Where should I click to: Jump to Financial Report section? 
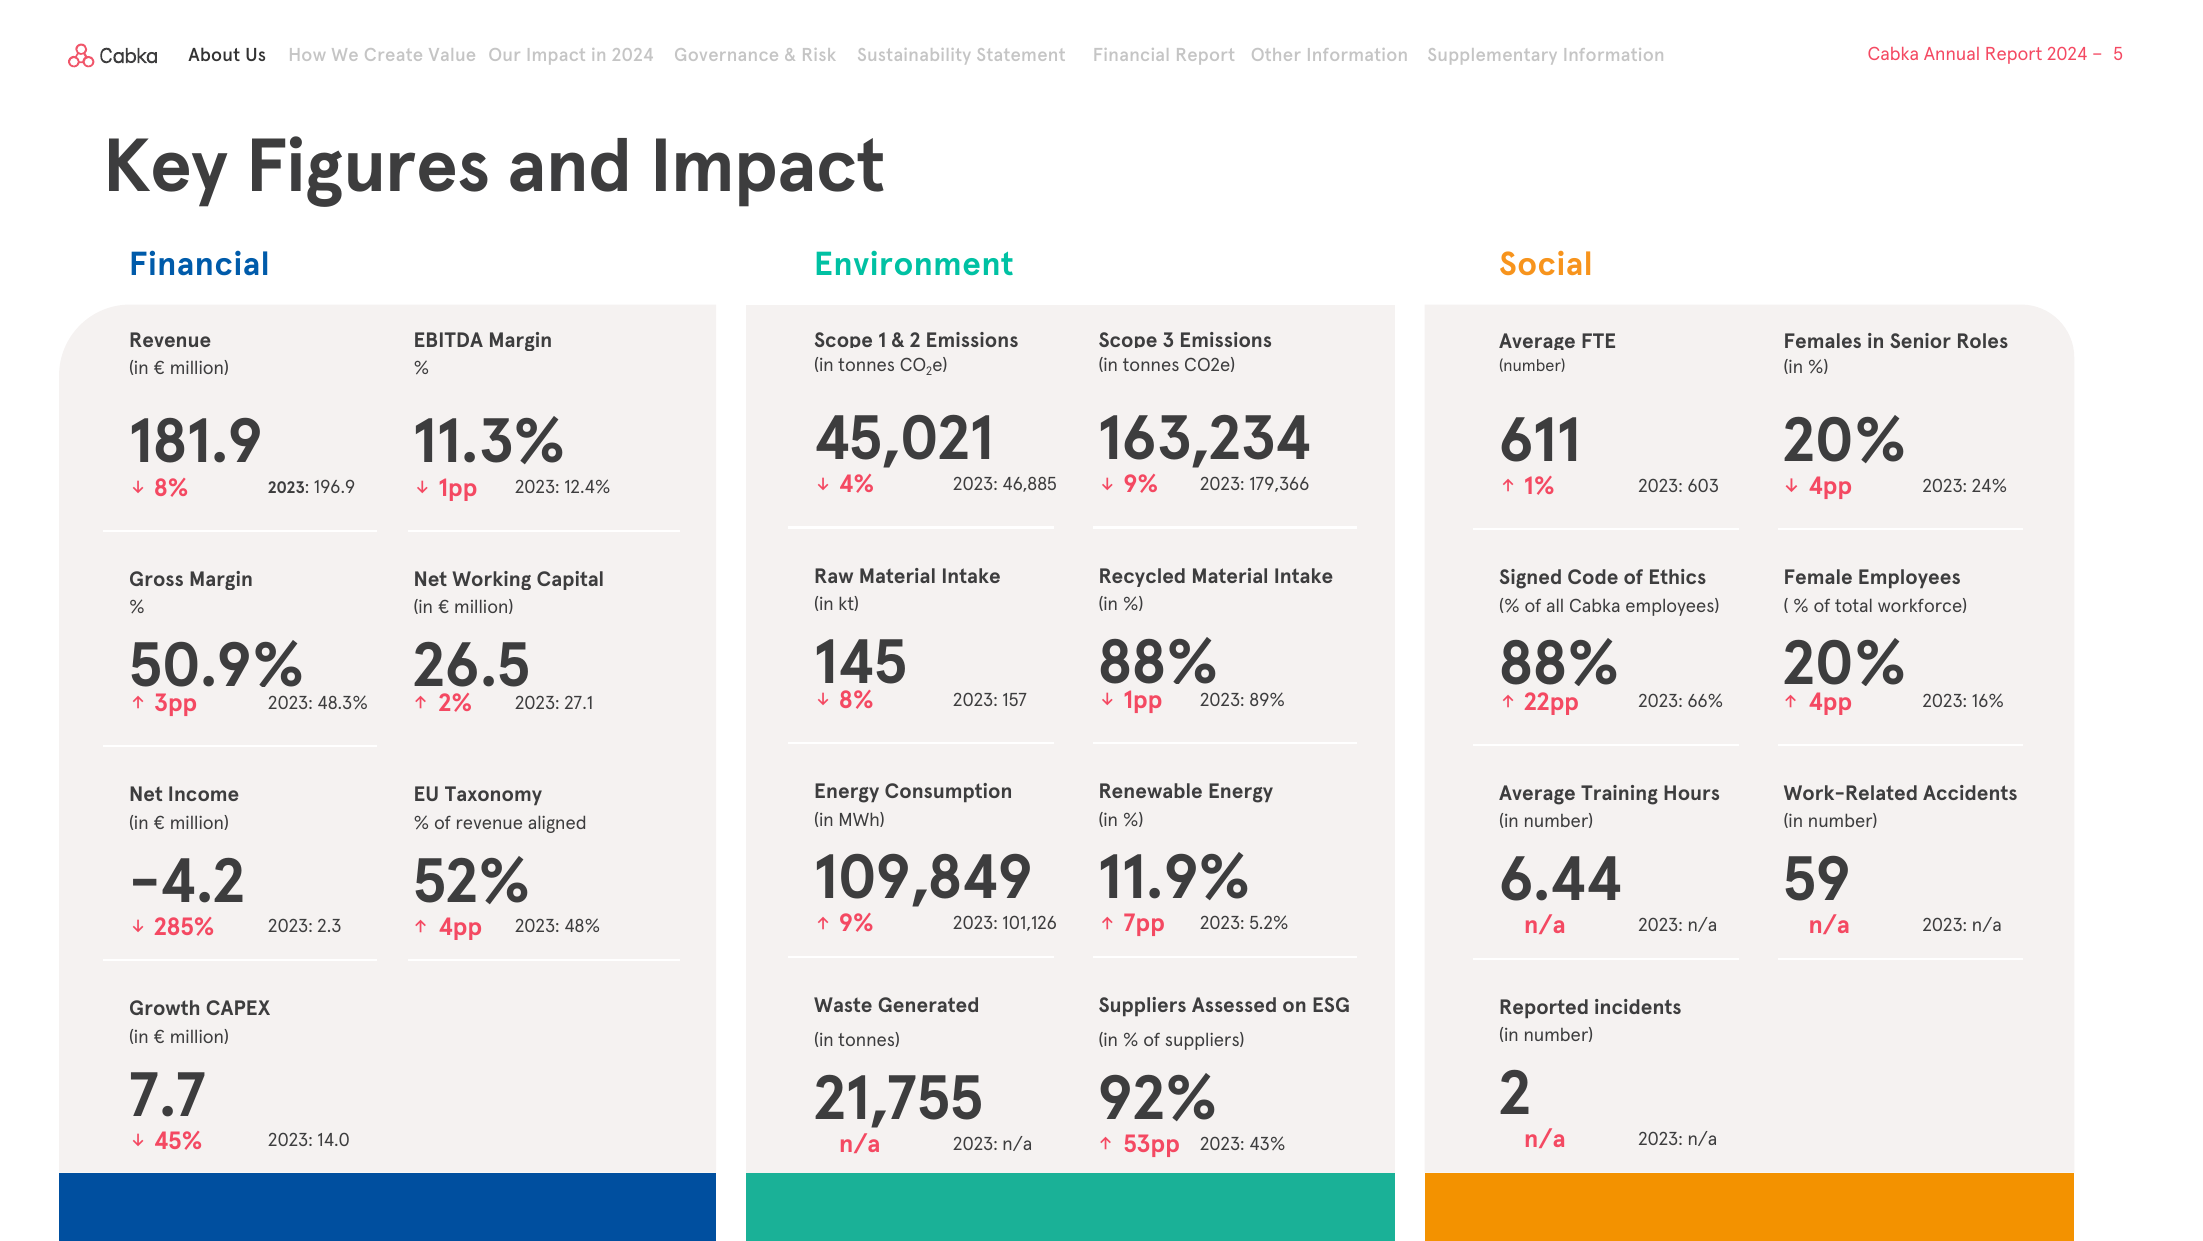pos(1163,55)
